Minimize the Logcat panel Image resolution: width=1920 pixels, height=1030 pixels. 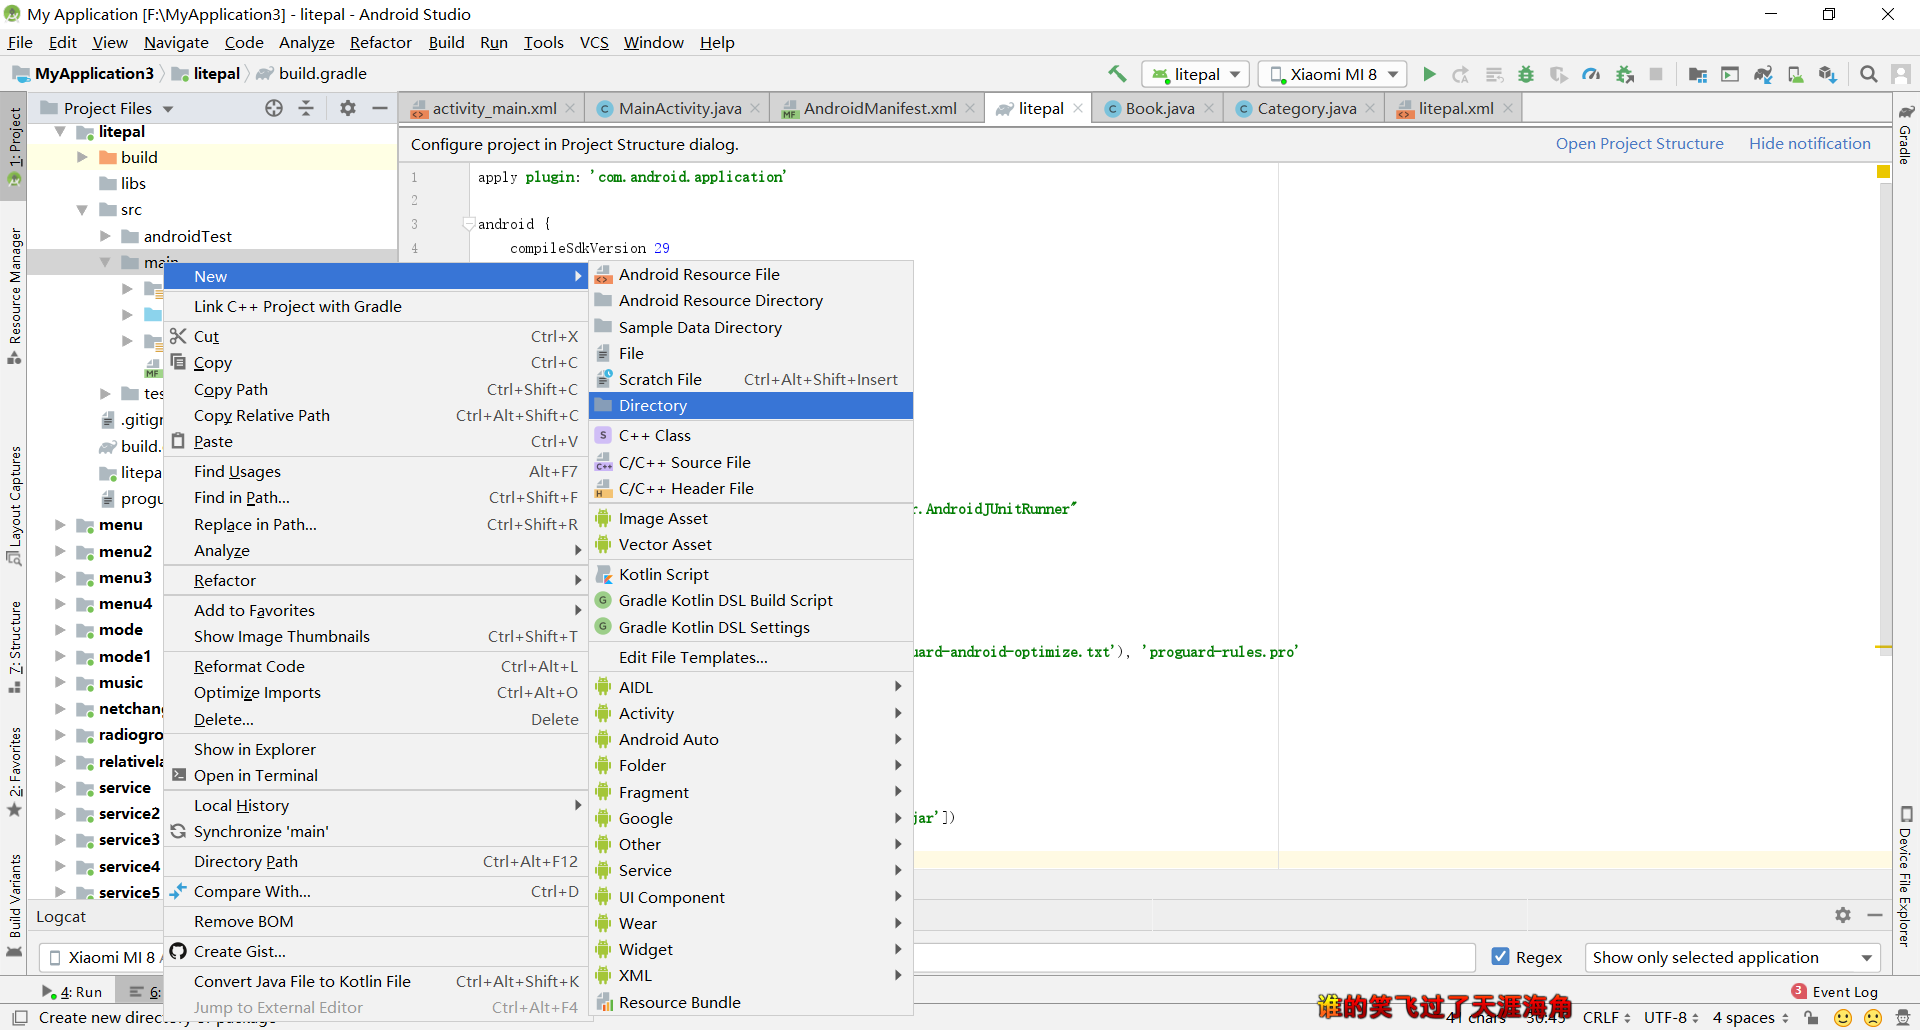[1875, 915]
